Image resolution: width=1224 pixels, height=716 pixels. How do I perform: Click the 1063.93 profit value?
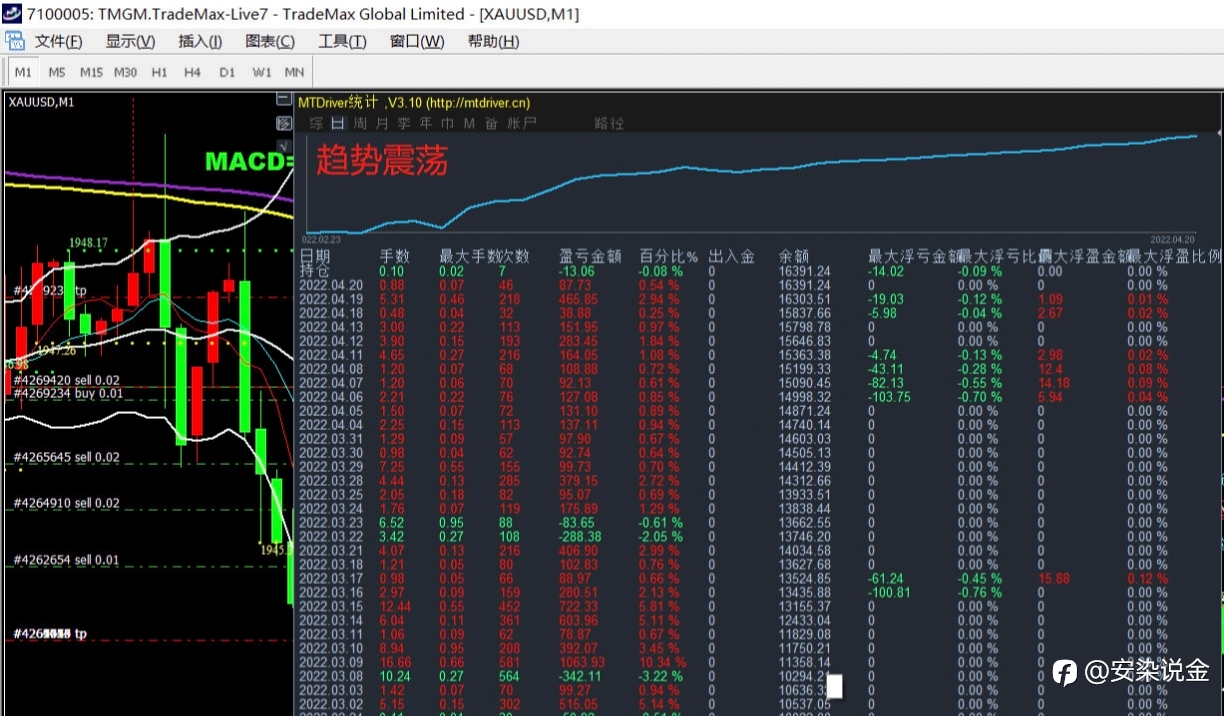(x=583, y=663)
